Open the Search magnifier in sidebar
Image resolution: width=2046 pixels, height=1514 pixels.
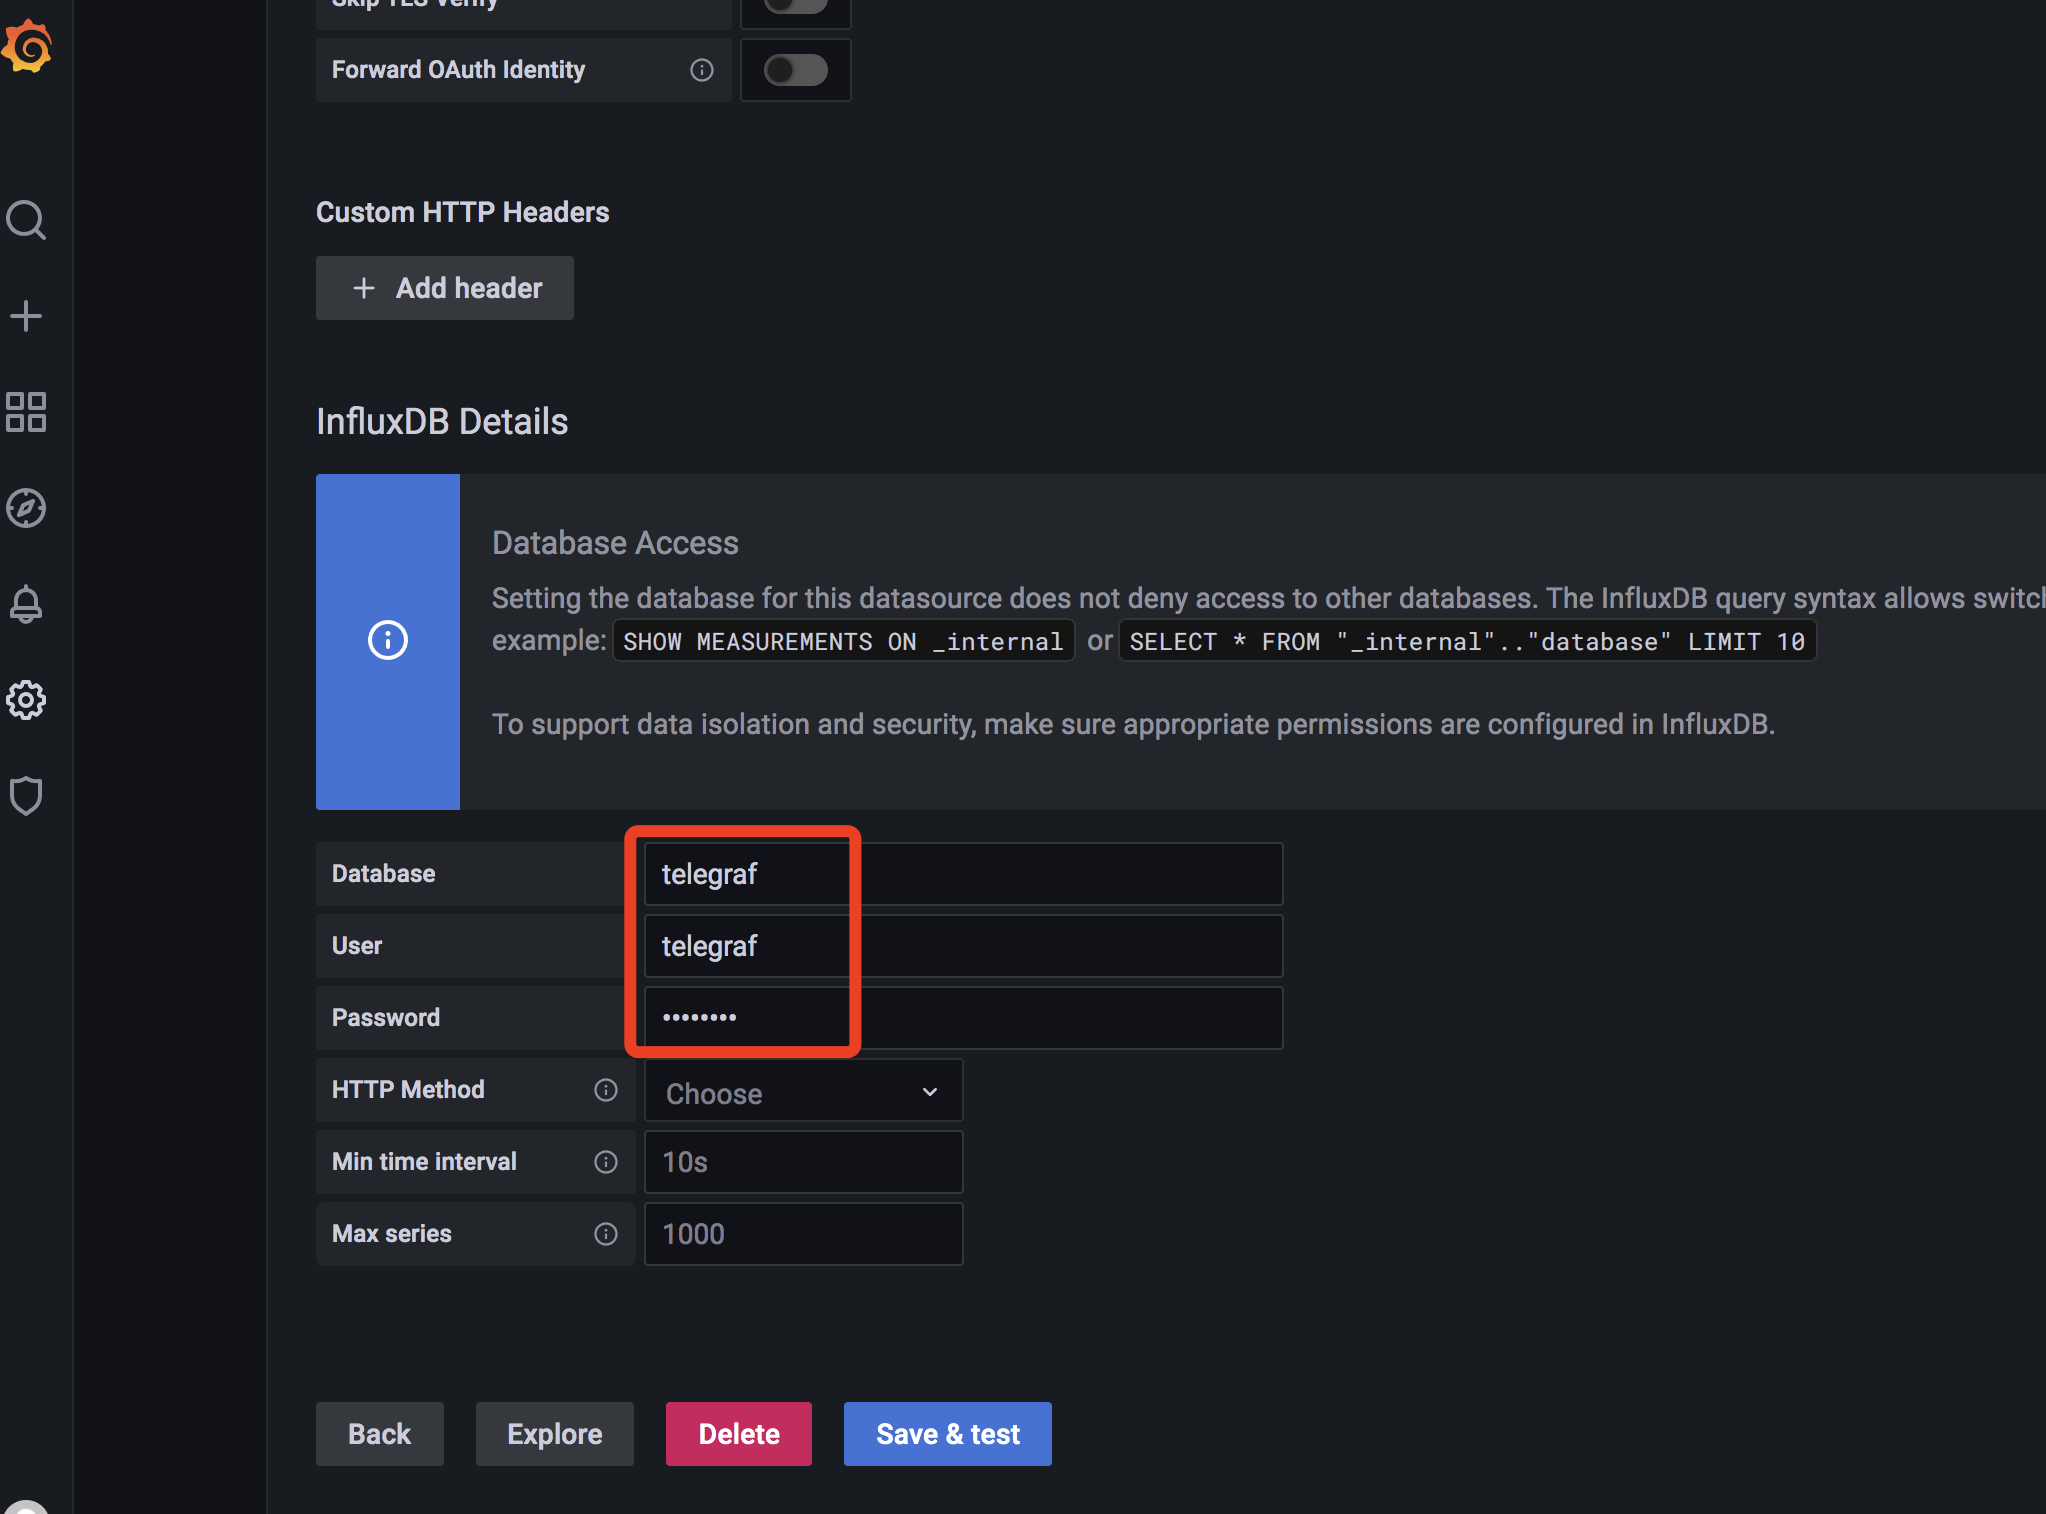26,220
